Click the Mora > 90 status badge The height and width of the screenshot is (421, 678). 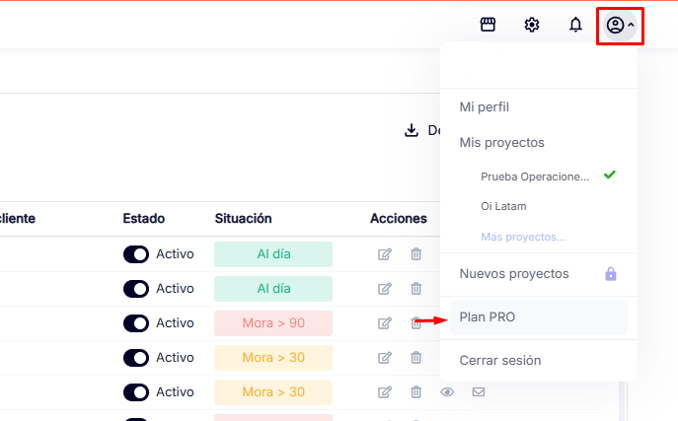click(273, 323)
